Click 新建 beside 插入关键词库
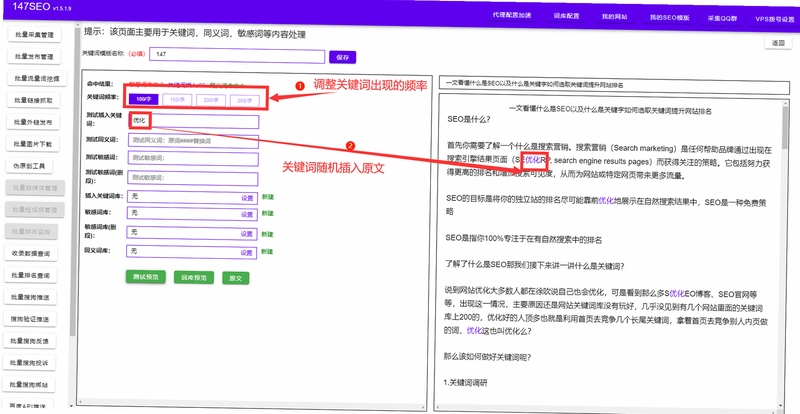 pyautogui.click(x=267, y=197)
